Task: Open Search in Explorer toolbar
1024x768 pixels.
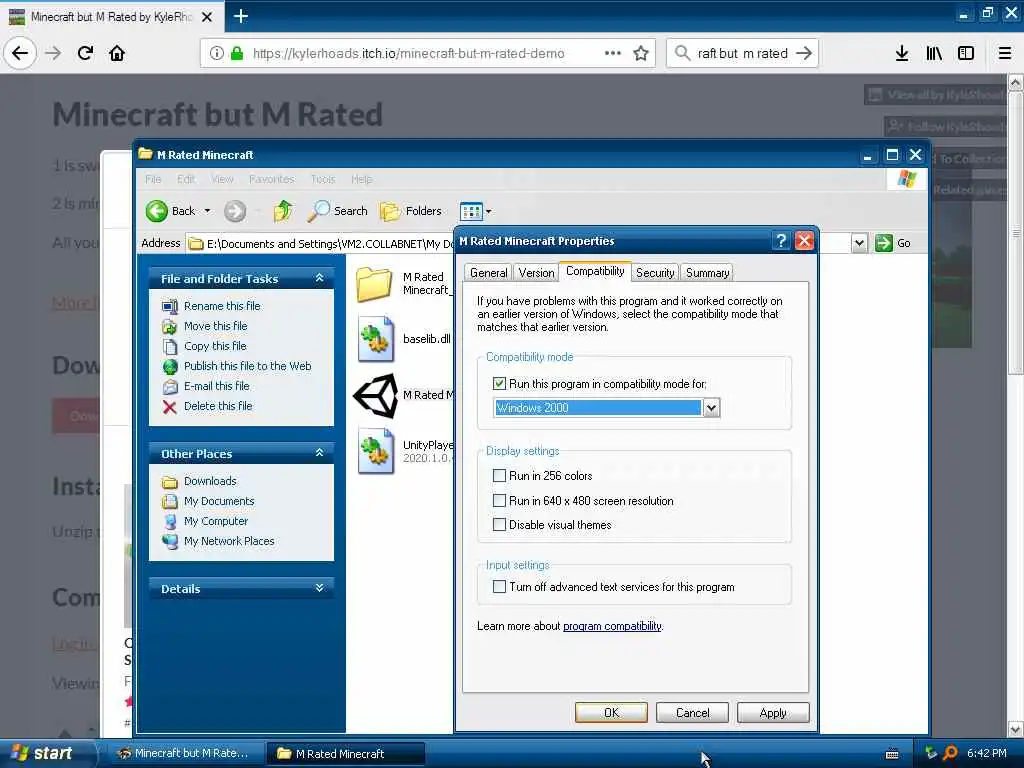Action: click(x=338, y=211)
